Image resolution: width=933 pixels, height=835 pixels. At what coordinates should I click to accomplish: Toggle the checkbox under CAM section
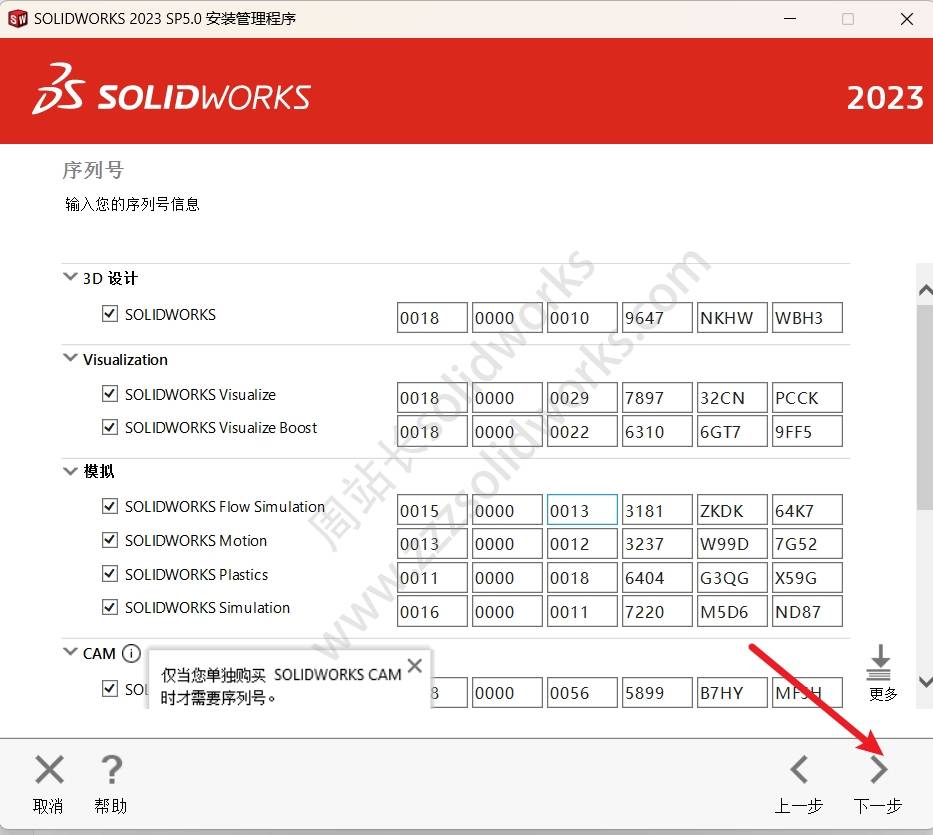(109, 689)
